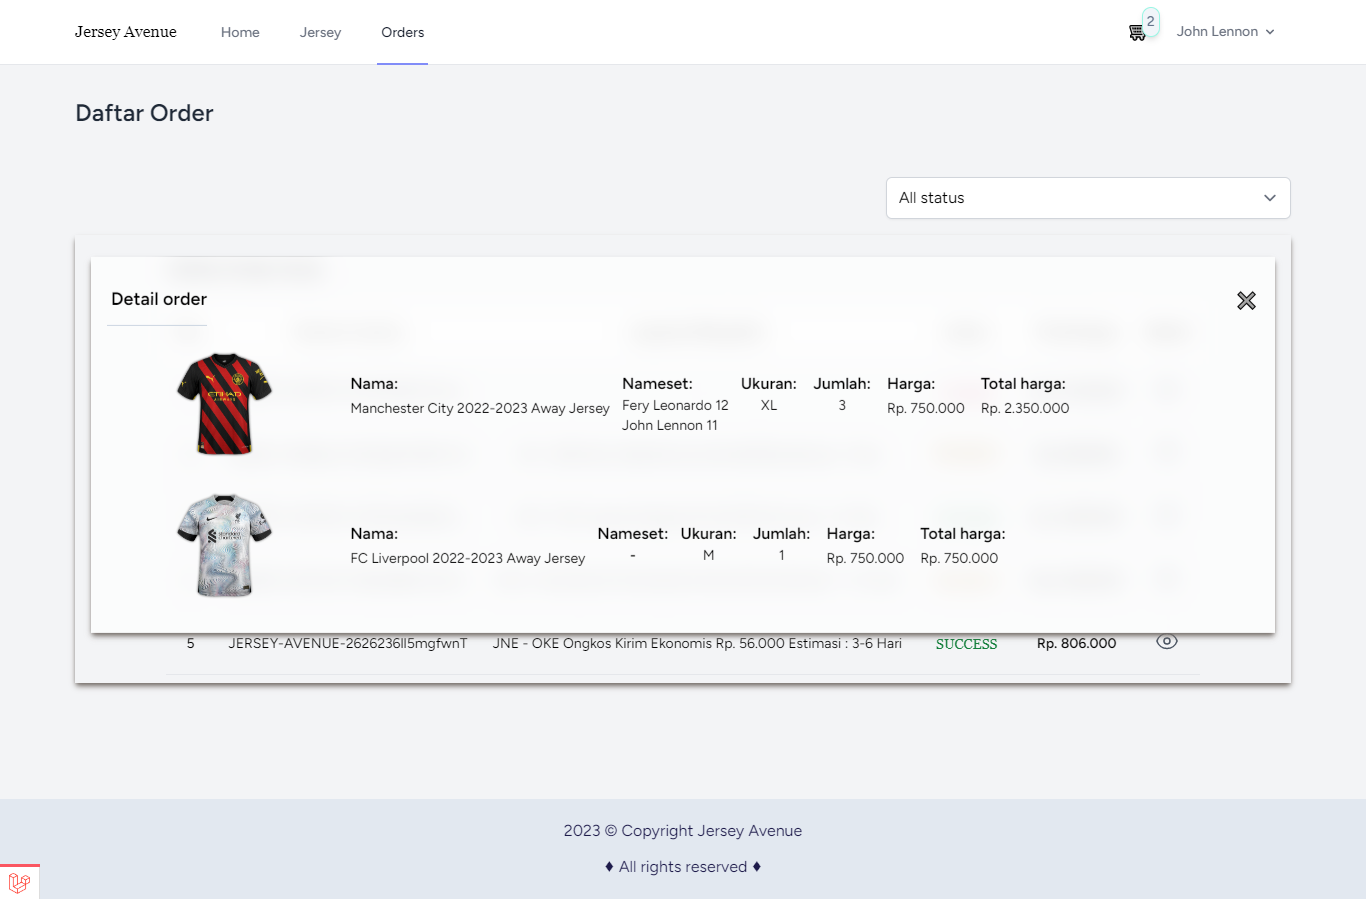Image resolution: width=1366 pixels, height=900 pixels.
Task: Click 'FC Liverpool 2022-2023 Away Jersey' text
Action: tap(468, 558)
